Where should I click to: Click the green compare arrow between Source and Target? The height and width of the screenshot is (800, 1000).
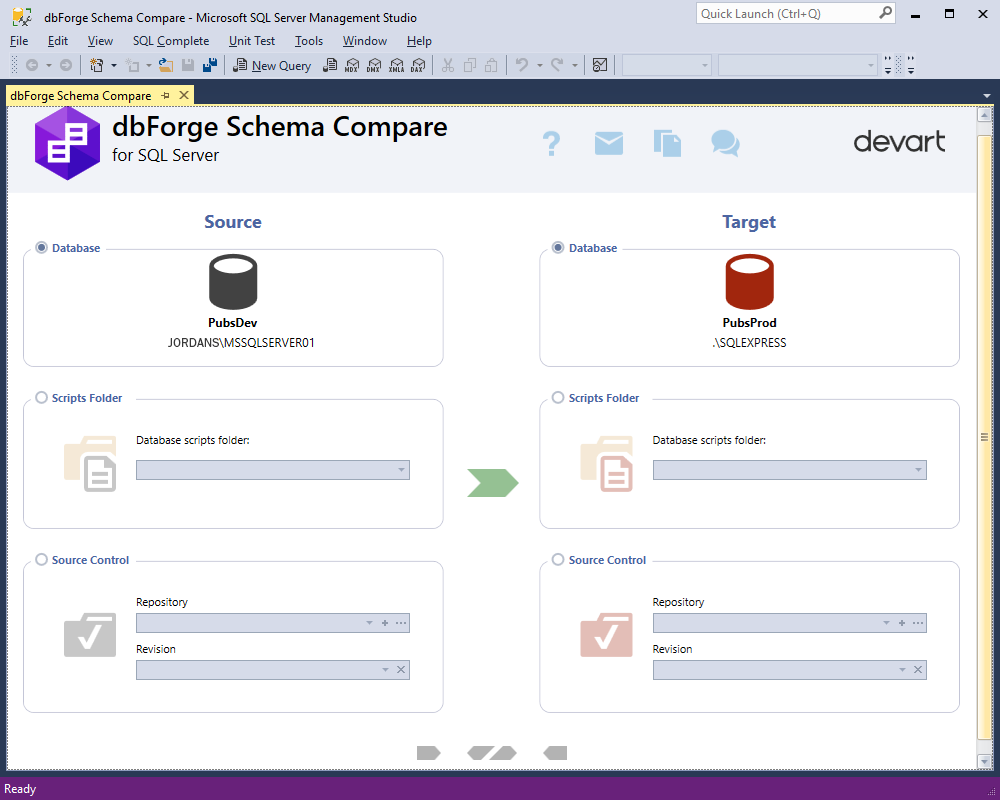[x=492, y=483]
